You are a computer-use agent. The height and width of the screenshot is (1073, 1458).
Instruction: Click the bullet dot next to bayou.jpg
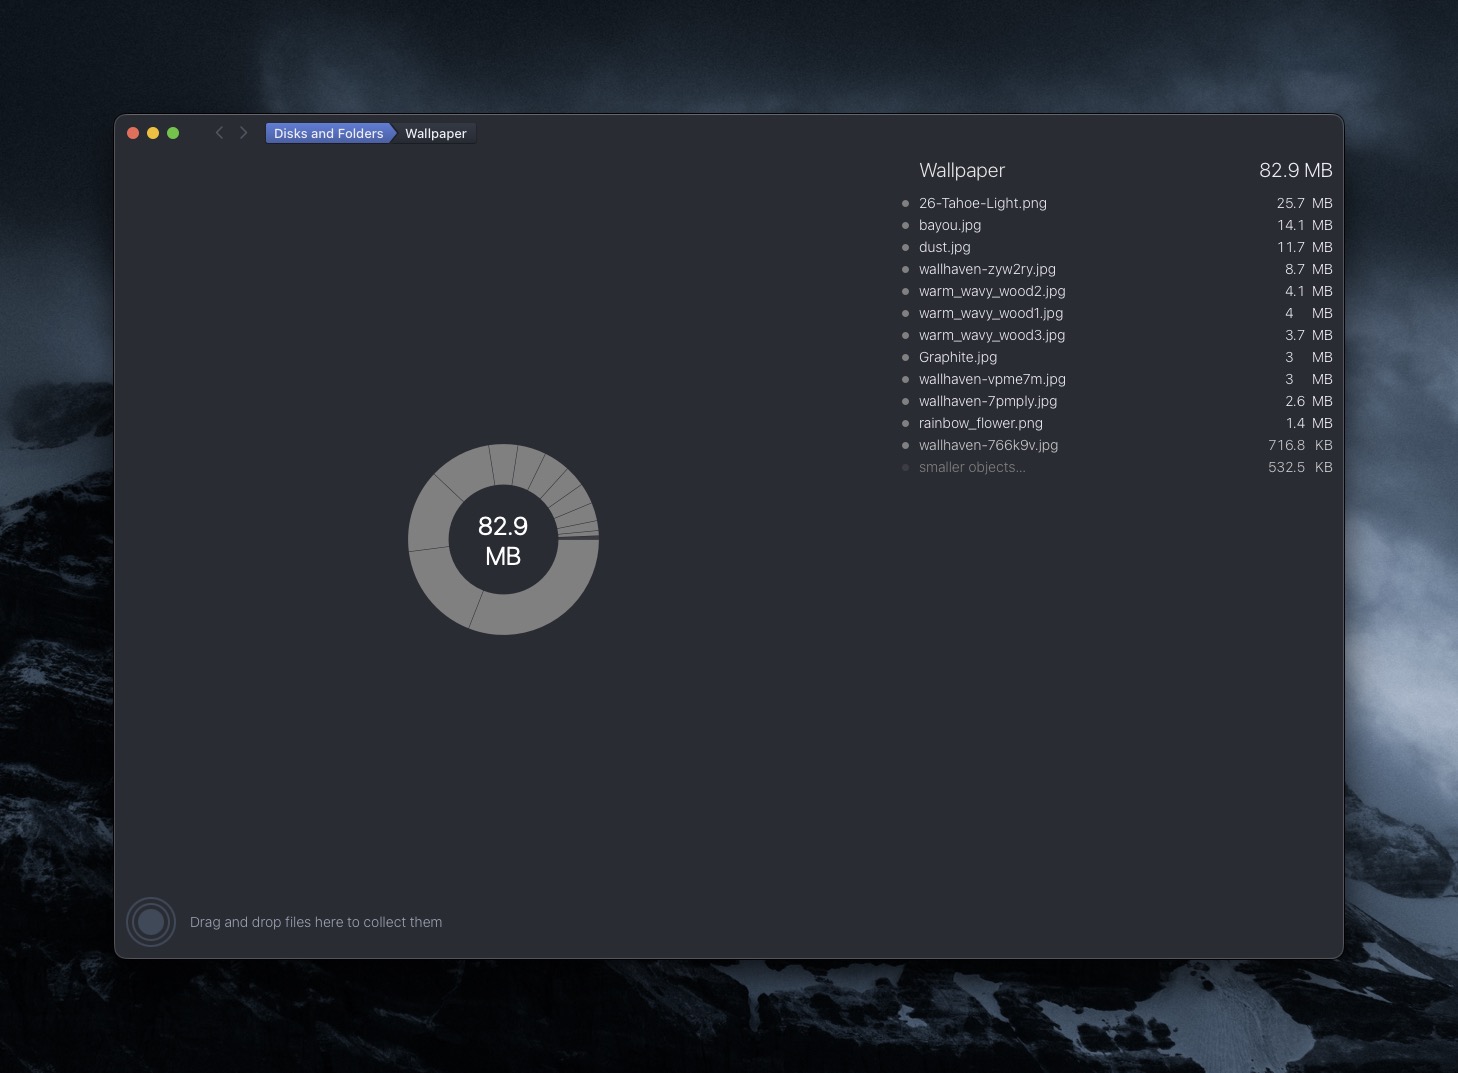pyautogui.click(x=905, y=225)
